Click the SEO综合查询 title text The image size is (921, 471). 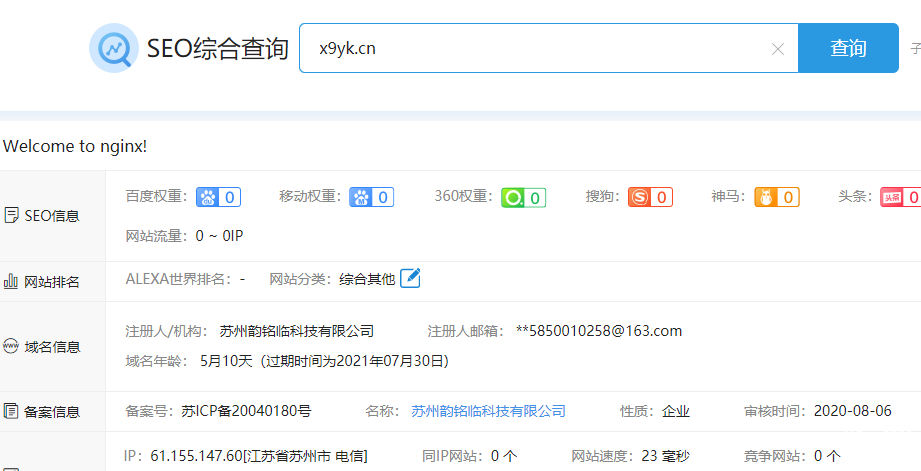[217, 49]
